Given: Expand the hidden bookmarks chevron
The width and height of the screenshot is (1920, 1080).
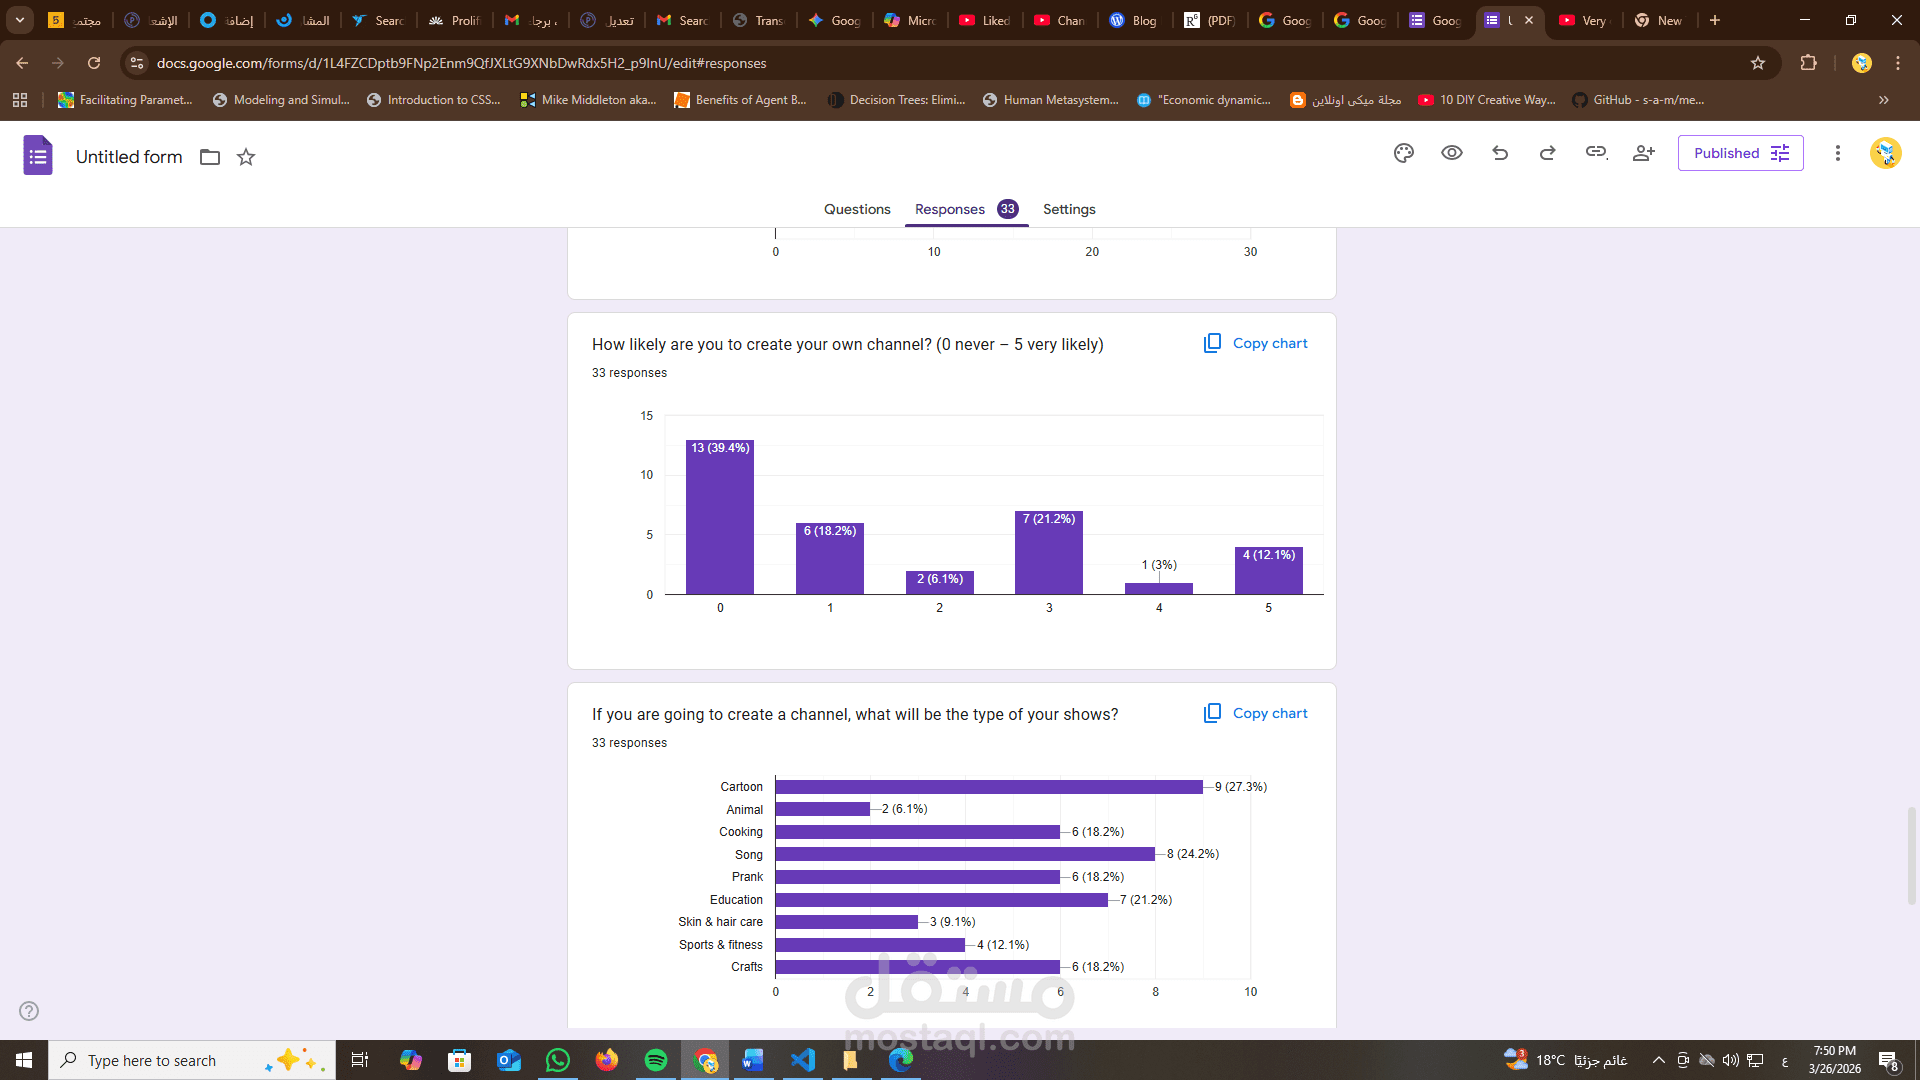Looking at the screenshot, I should point(1884,100).
